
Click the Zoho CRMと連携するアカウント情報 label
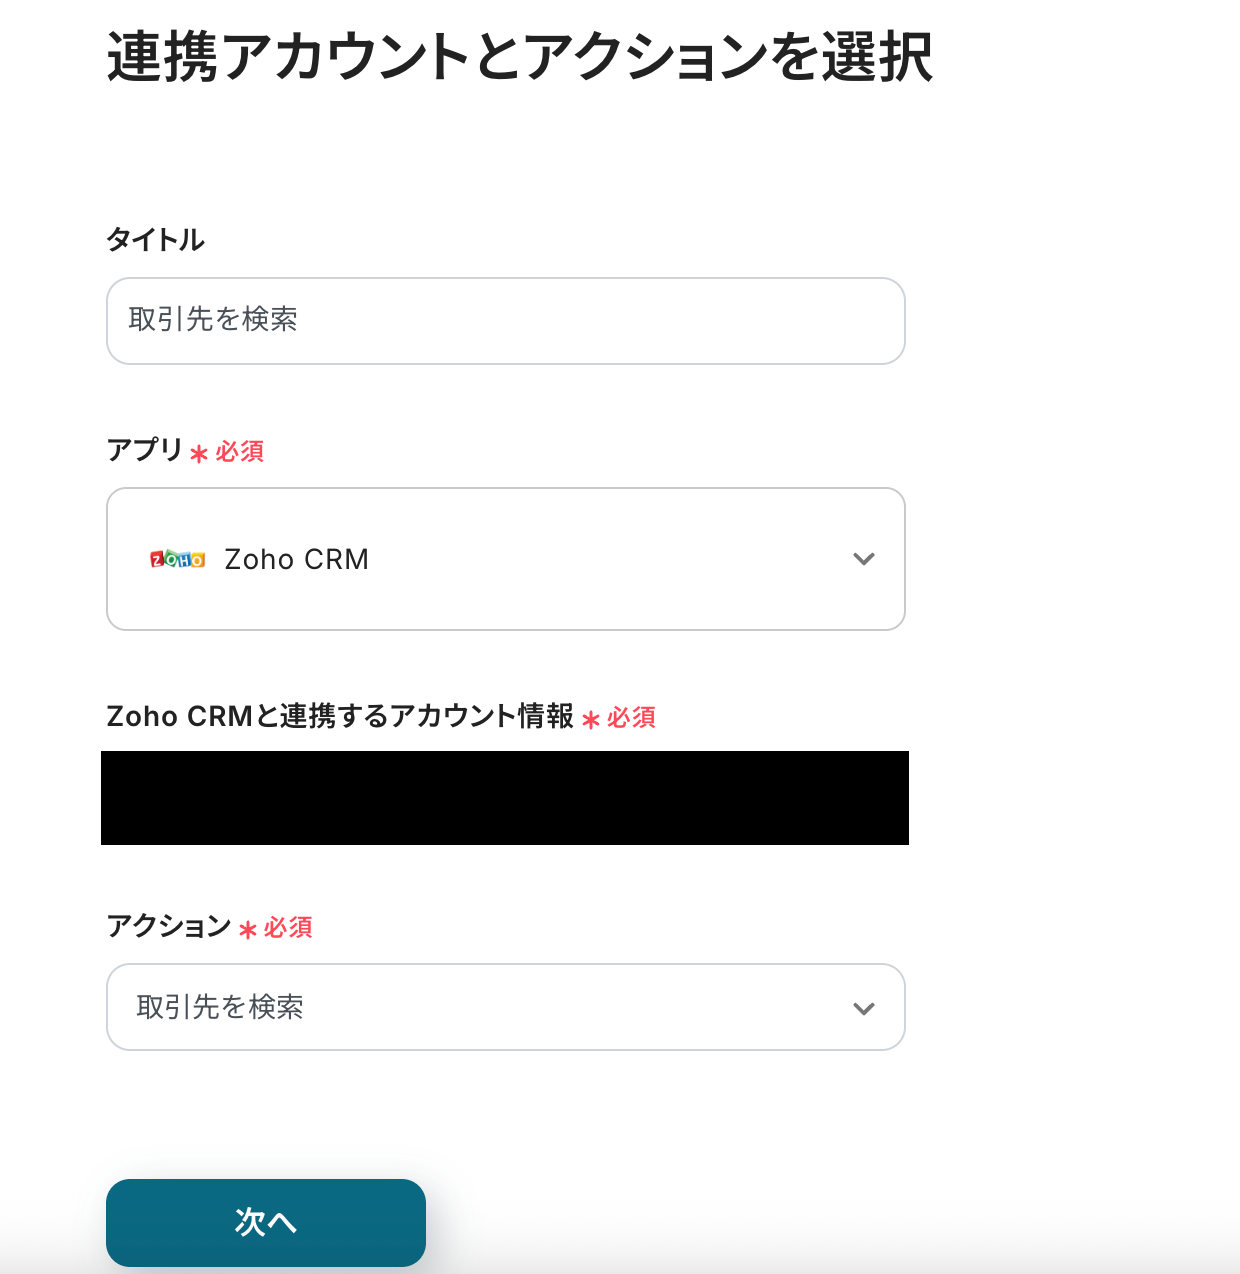[x=340, y=716]
